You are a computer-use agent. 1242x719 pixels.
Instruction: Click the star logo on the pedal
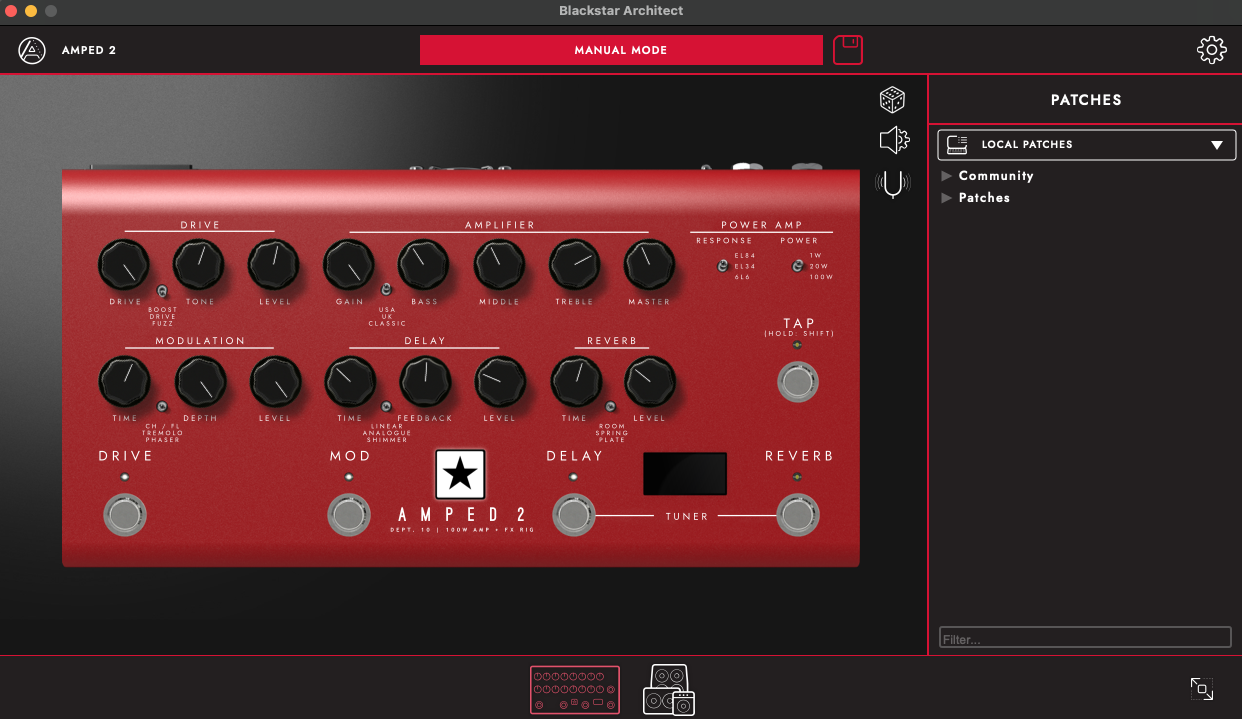tap(460, 474)
